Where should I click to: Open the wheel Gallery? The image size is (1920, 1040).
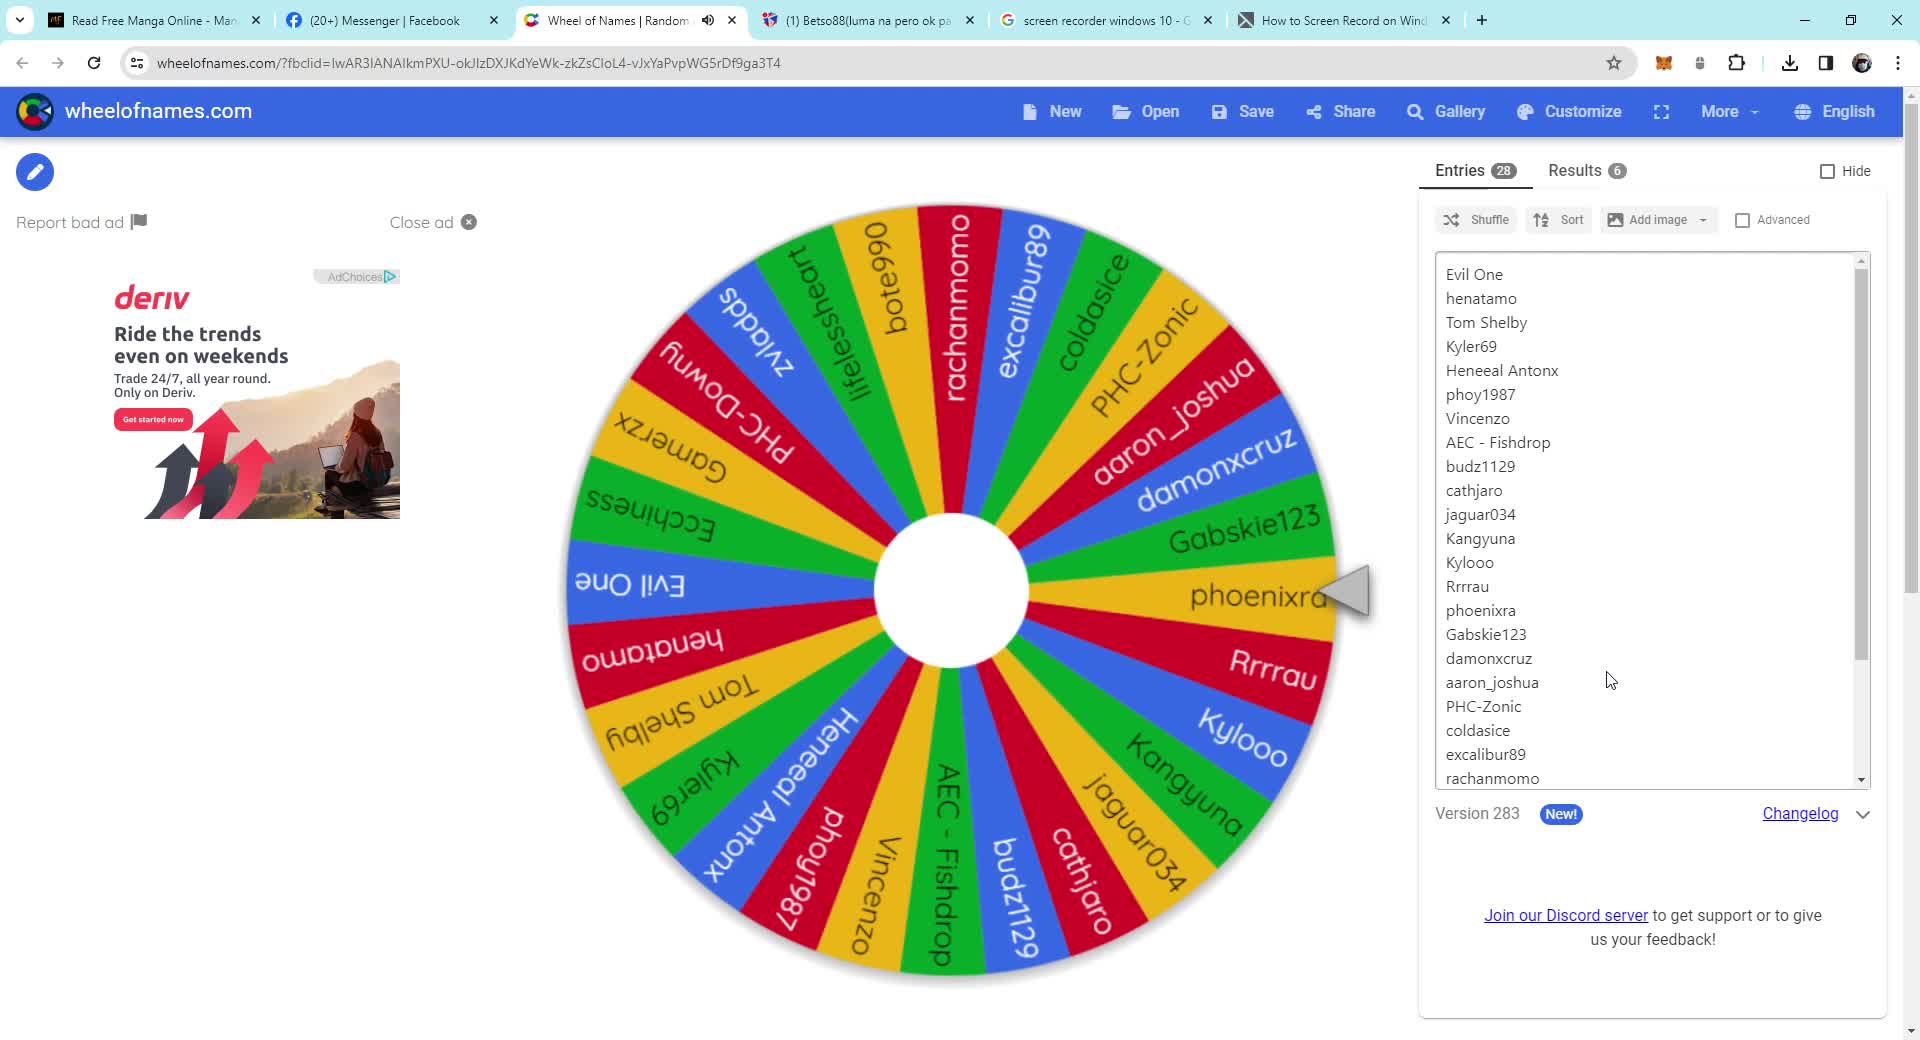1446,111
